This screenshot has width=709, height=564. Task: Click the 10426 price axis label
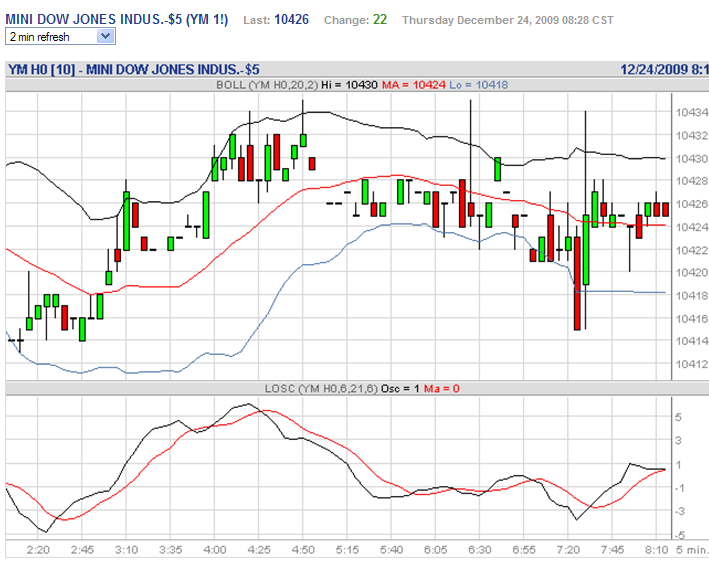click(x=692, y=204)
